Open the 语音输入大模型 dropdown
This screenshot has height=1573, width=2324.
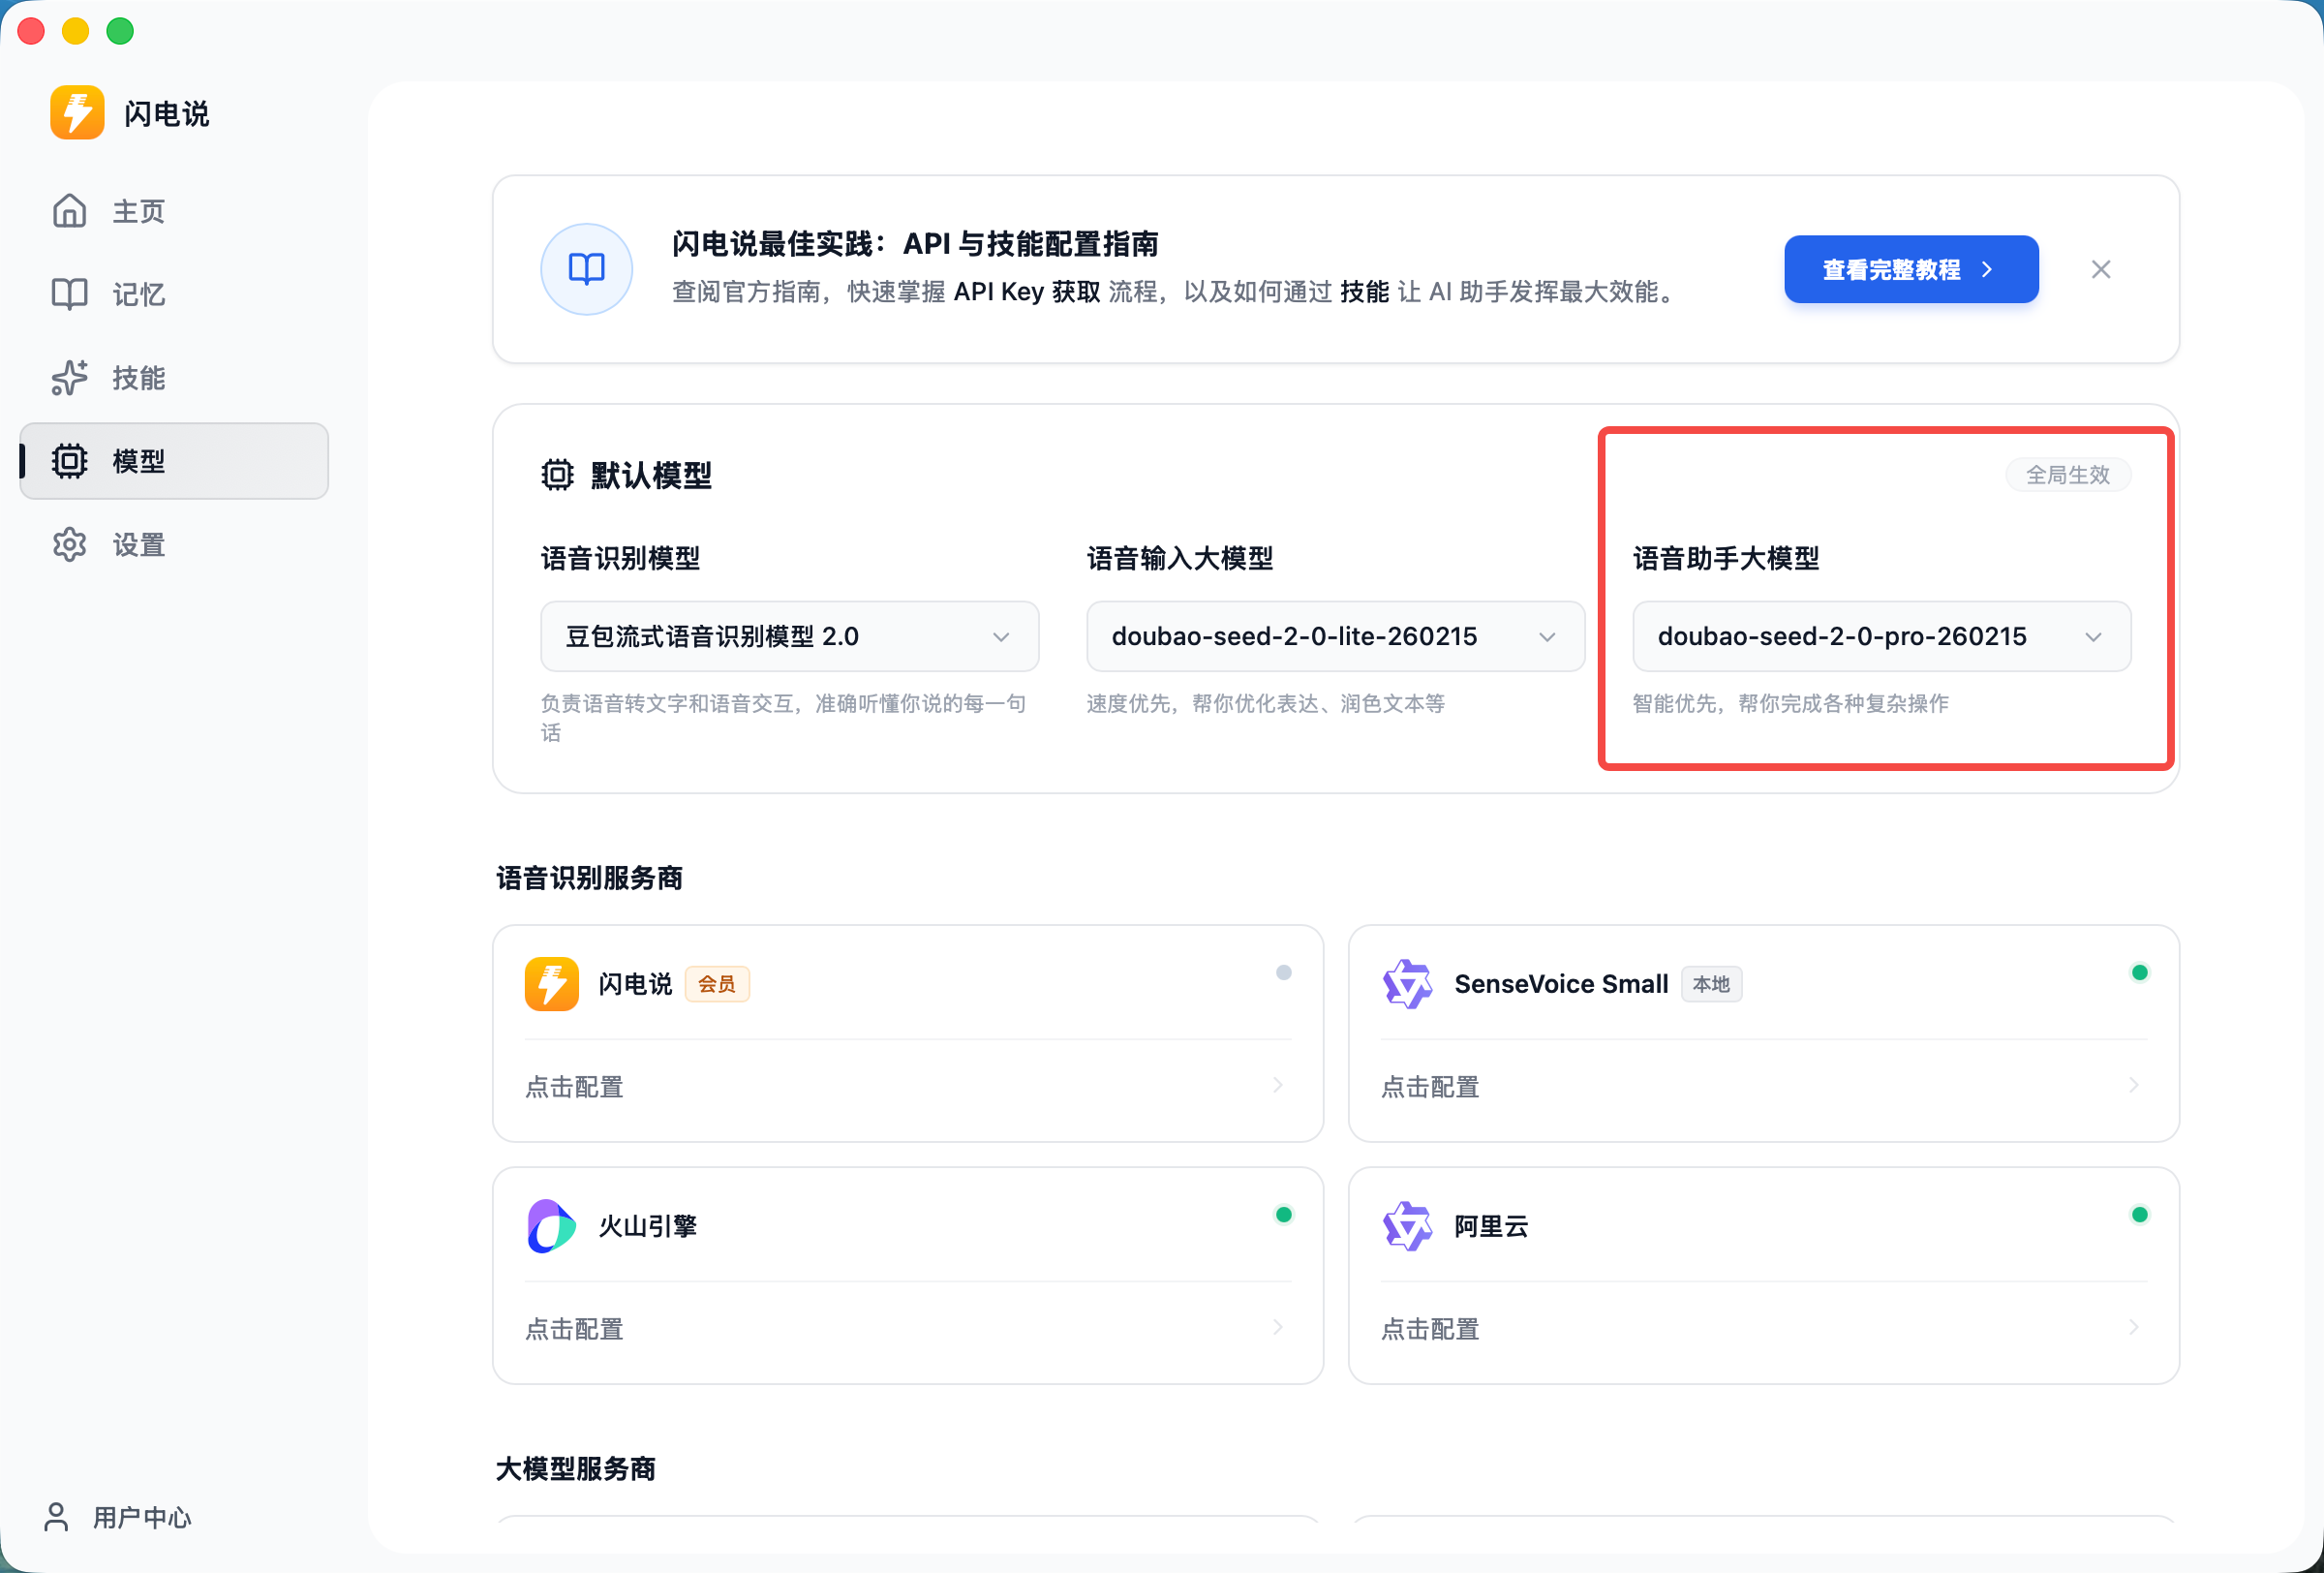[x=1336, y=636]
